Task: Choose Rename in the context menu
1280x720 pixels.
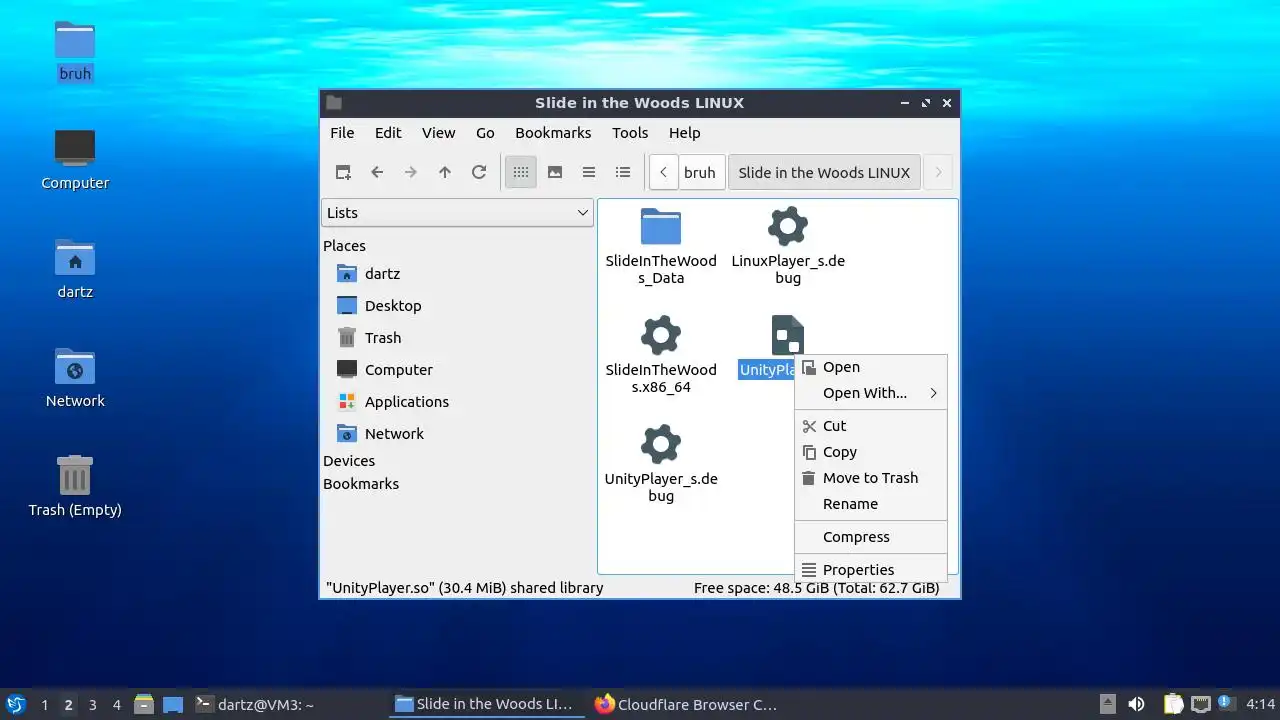Action: (x=870, y=504)
